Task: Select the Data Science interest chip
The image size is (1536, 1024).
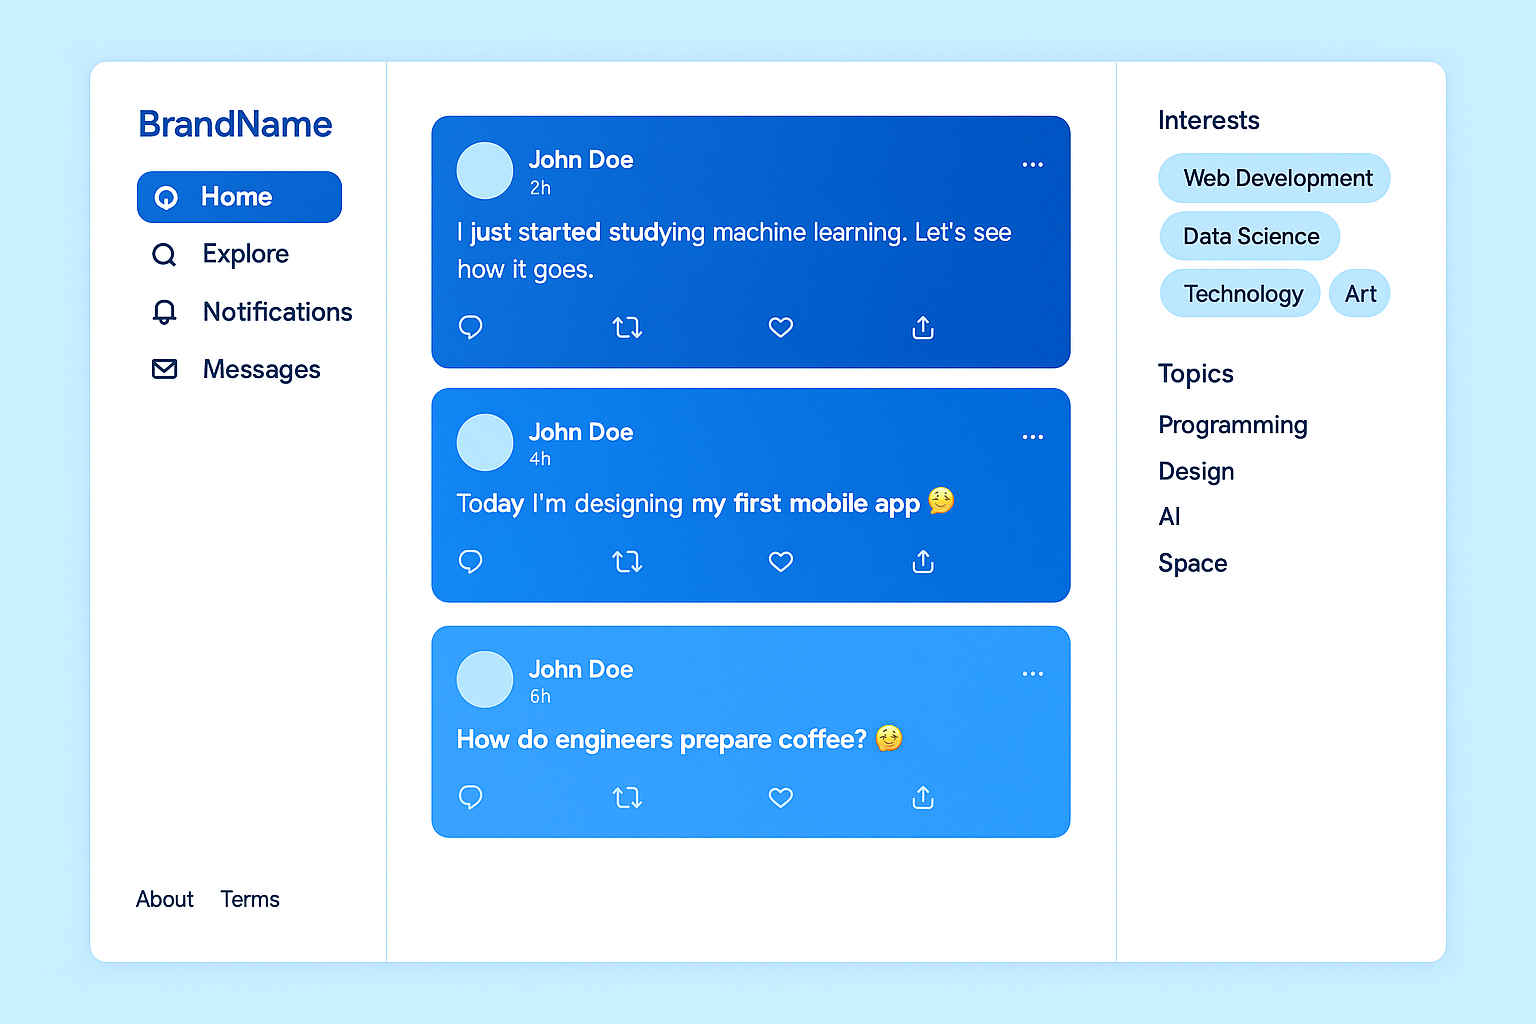Action: (x=1249, y=236)
